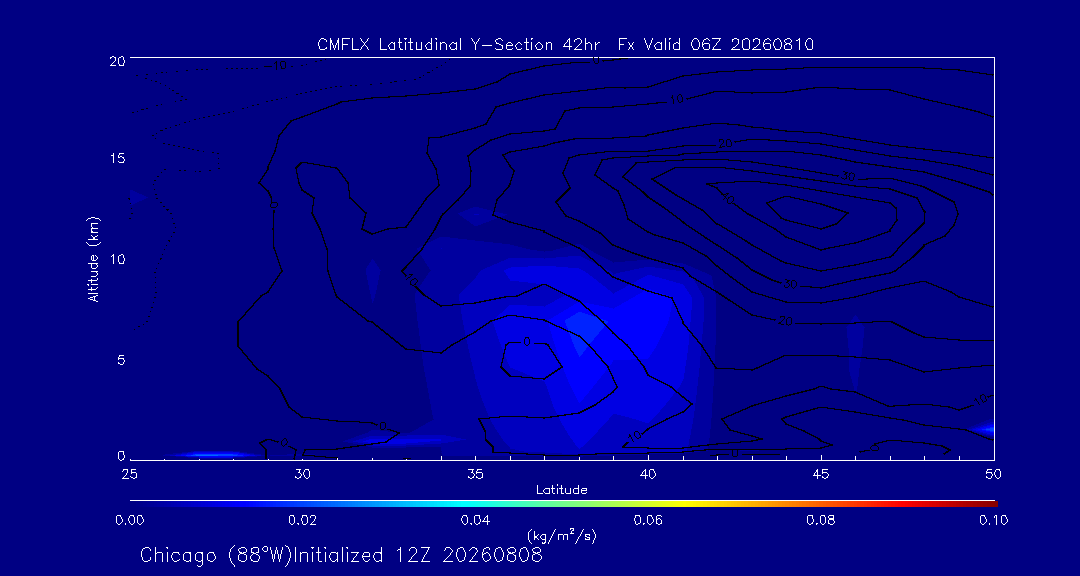The image size is (1080, 576).
Task: Click the CMFLX Latitudinal Y-Section plot title
Action: click(565, 45)
